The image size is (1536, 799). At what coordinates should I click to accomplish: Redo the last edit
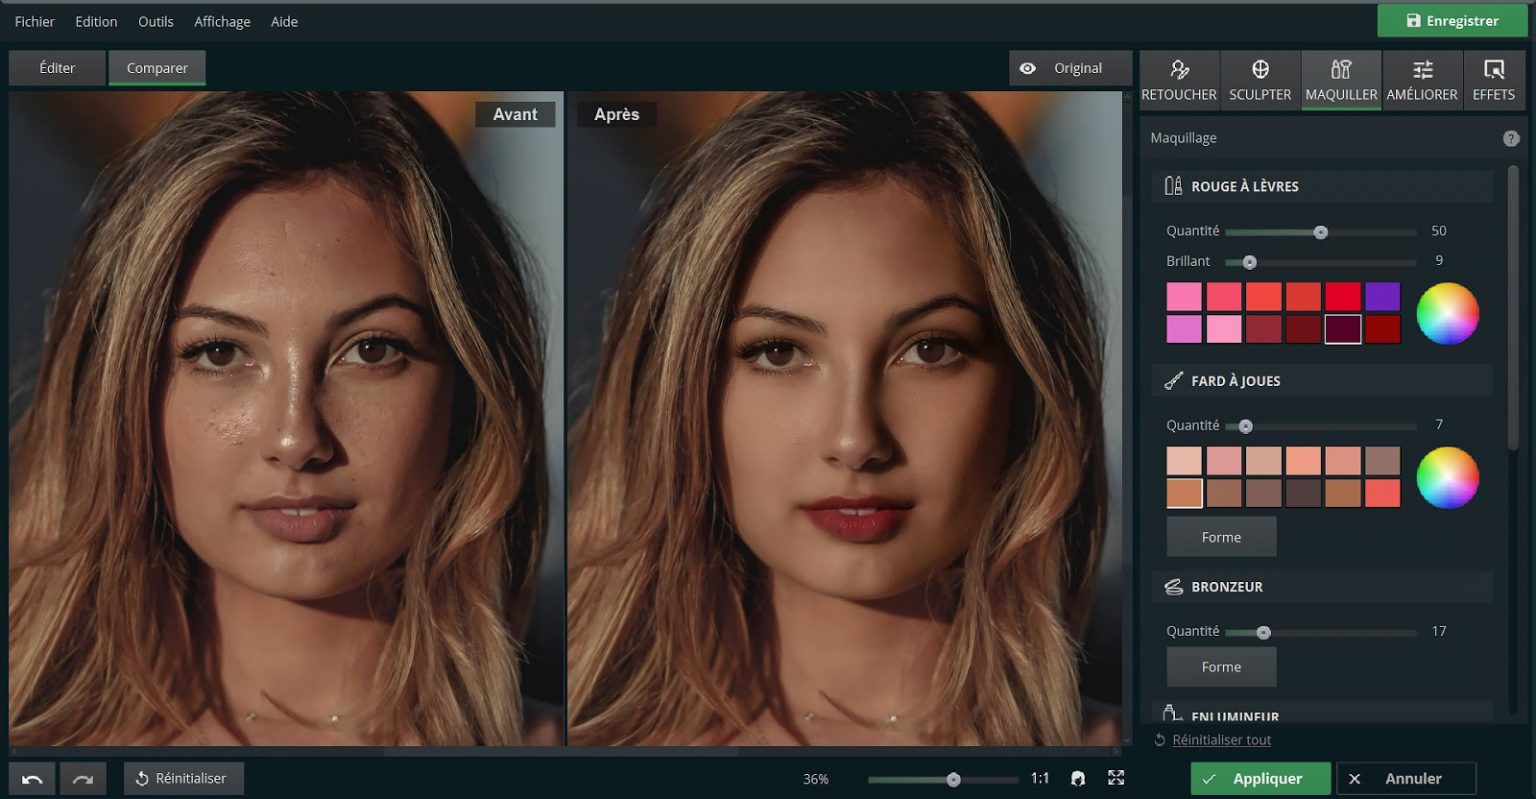coord(83,777)
